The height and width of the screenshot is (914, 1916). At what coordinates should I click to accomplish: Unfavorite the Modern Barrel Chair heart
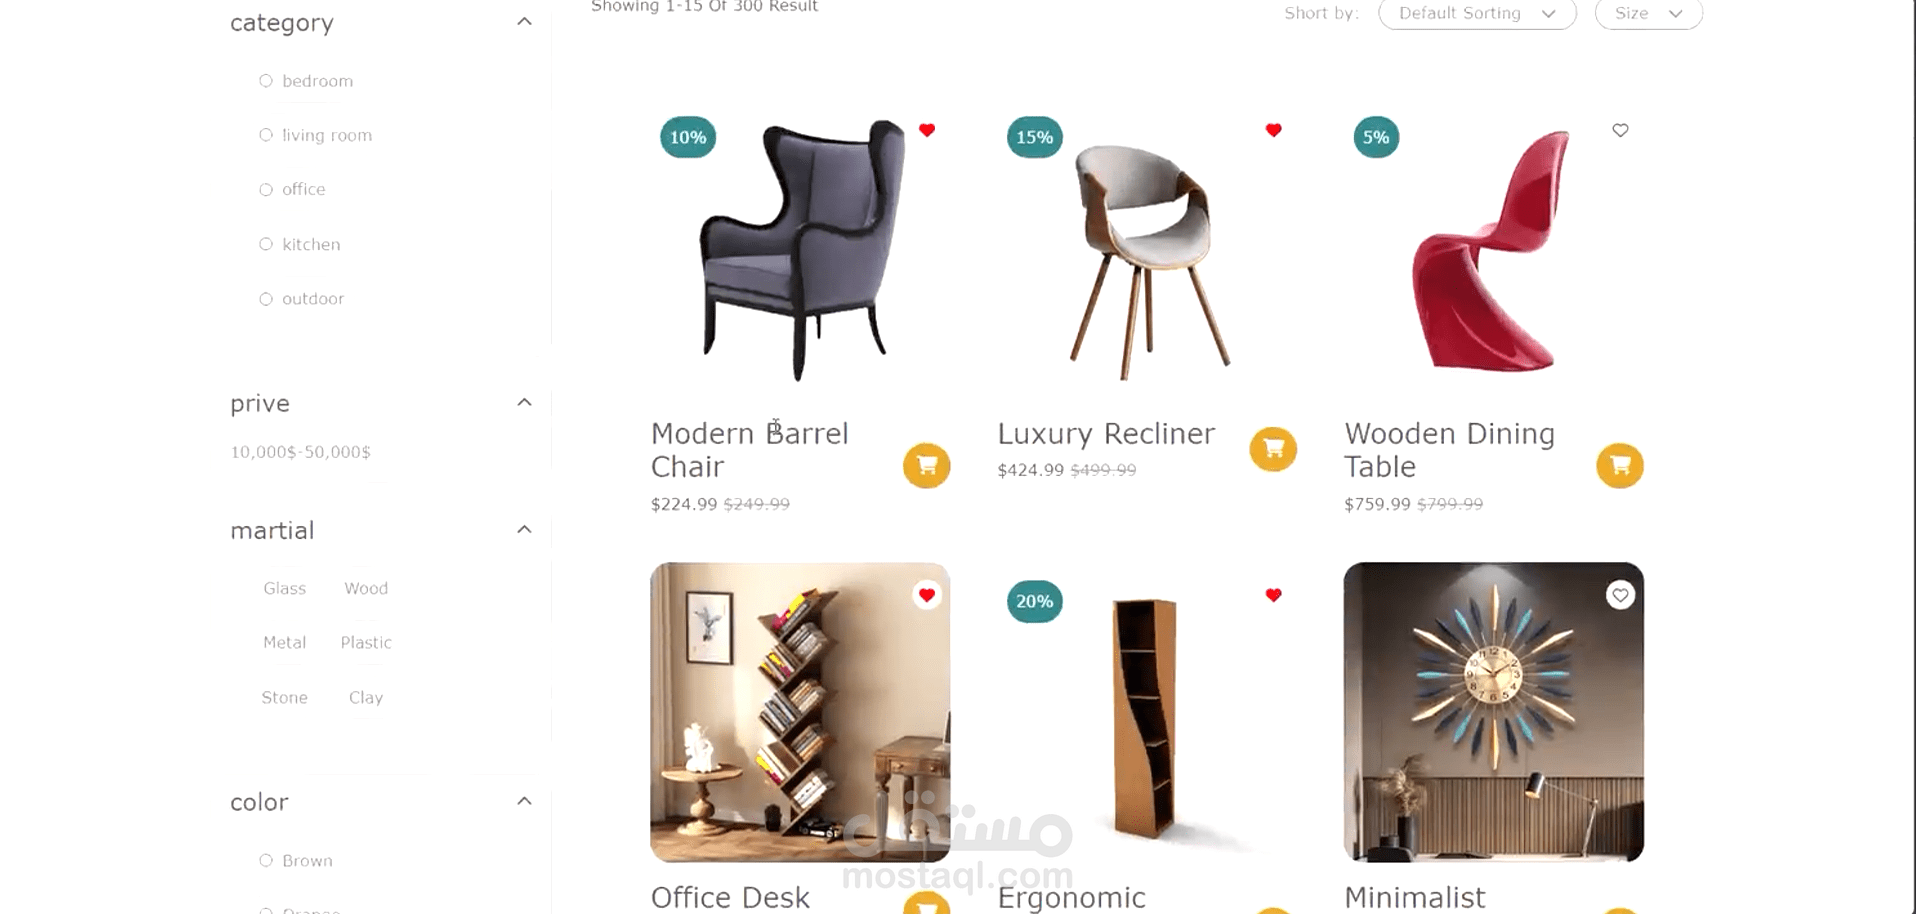point(927,130)
